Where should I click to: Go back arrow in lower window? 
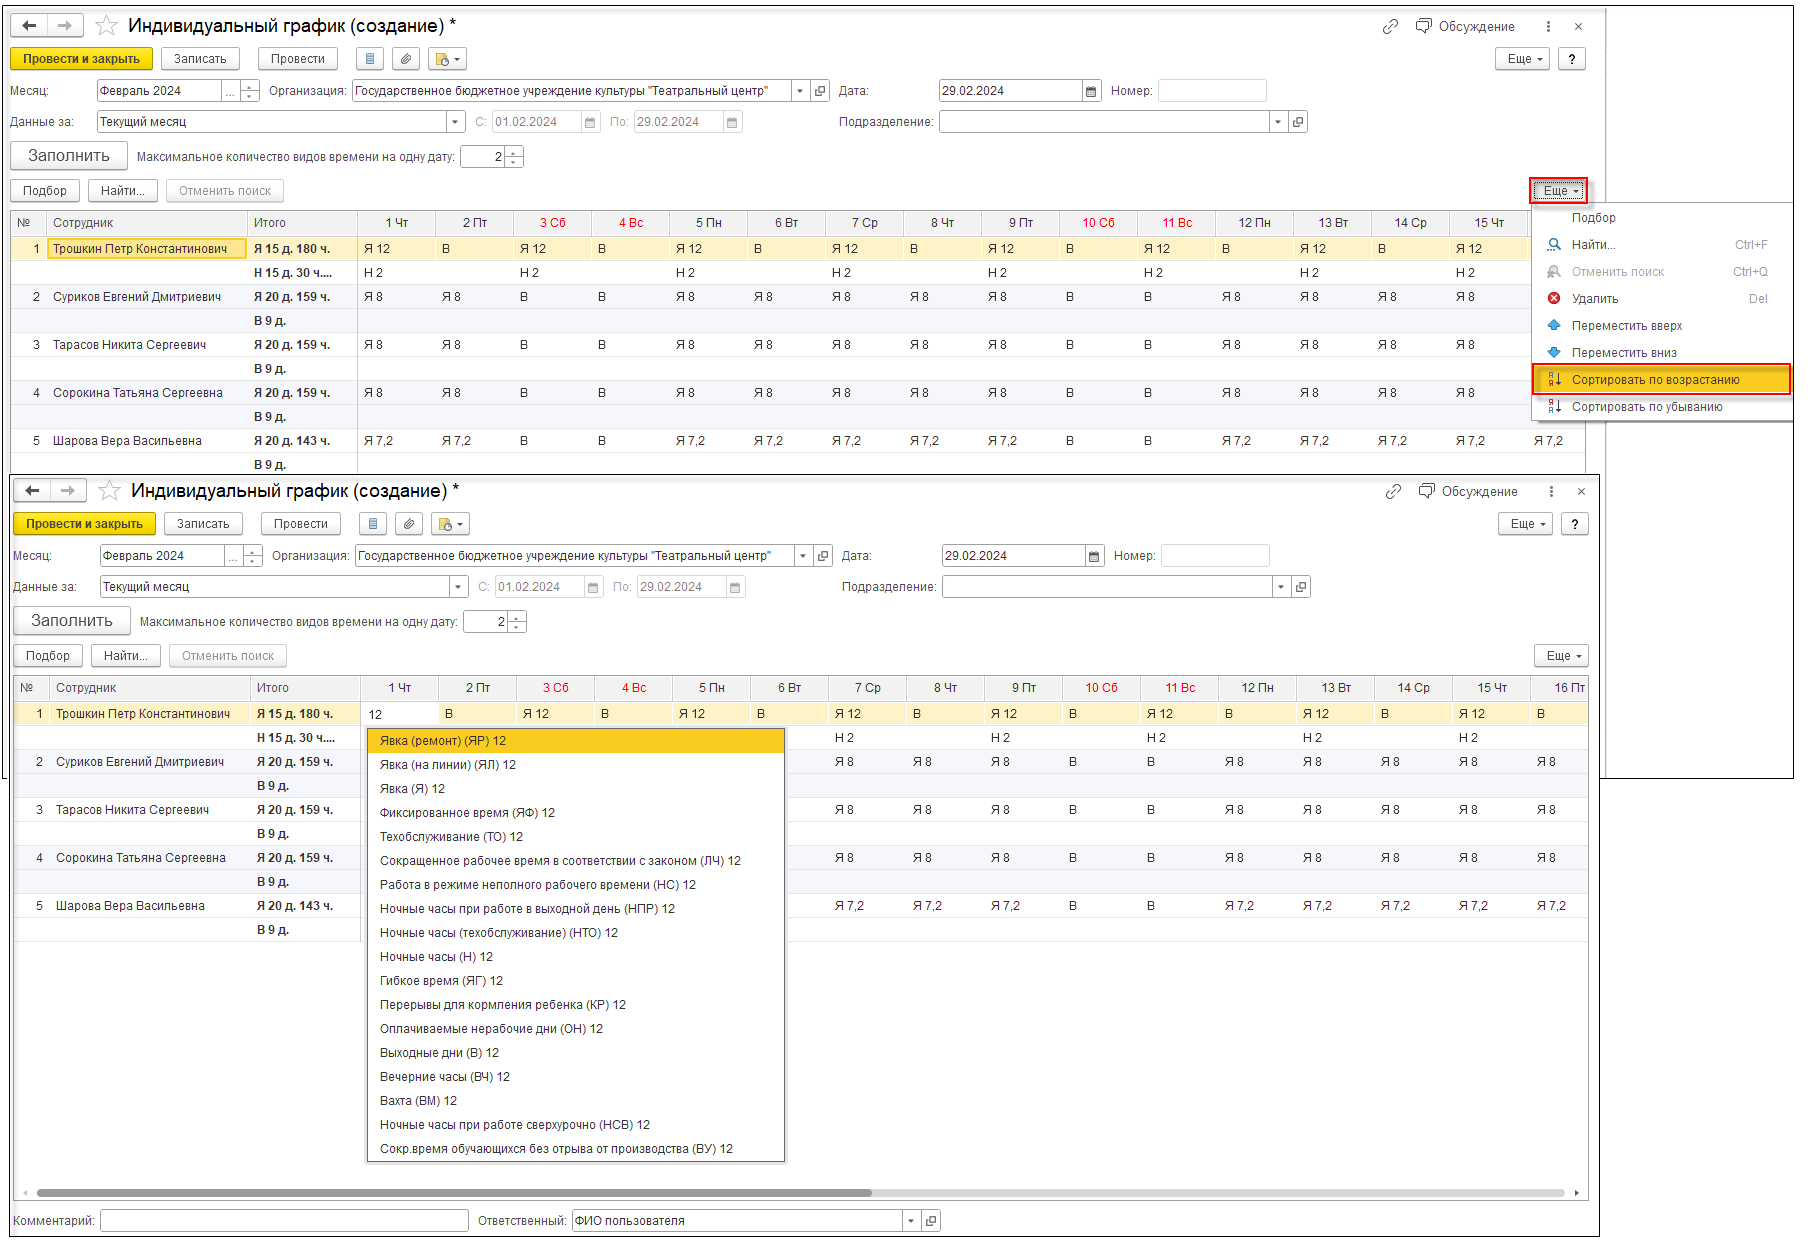pos(33,491)
